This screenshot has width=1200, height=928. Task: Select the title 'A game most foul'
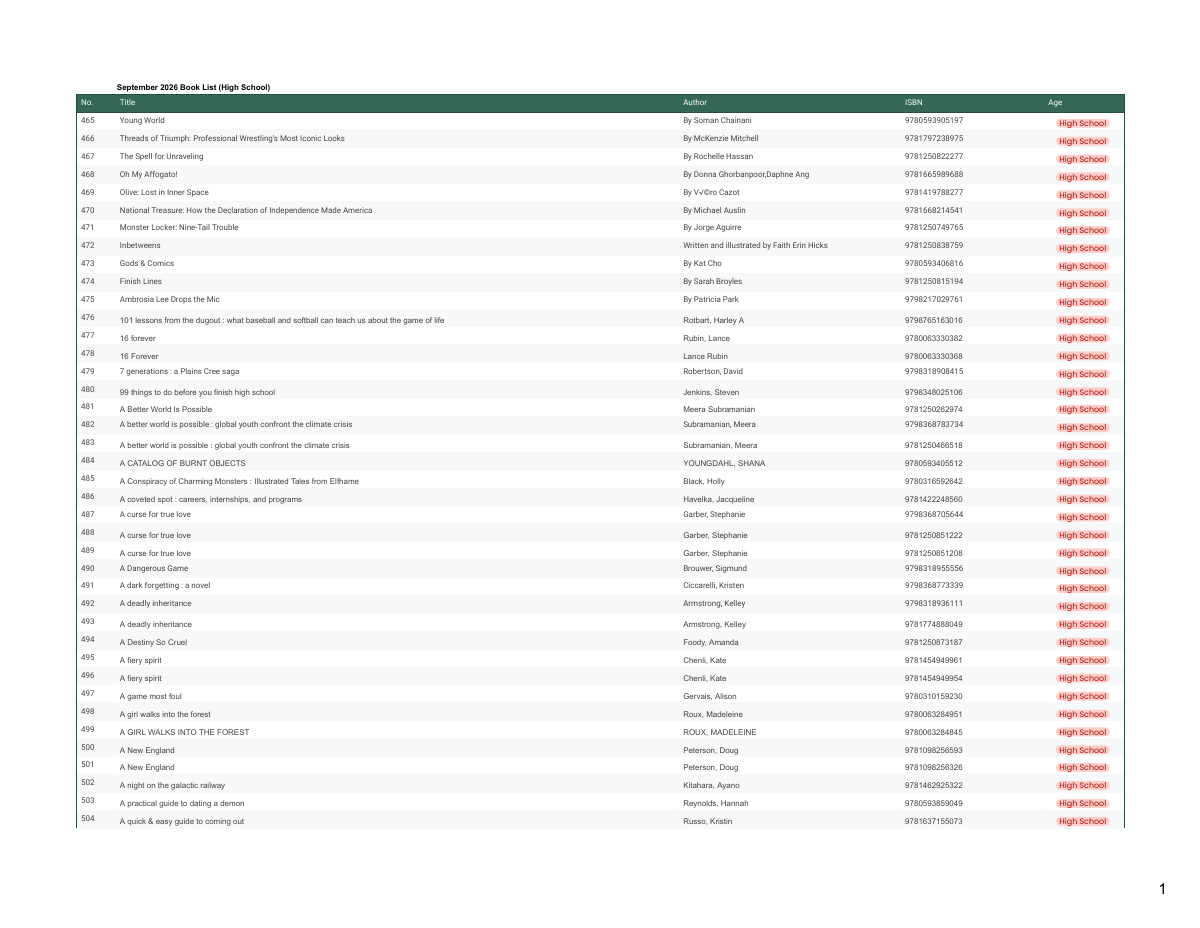[x=150, y=696]
